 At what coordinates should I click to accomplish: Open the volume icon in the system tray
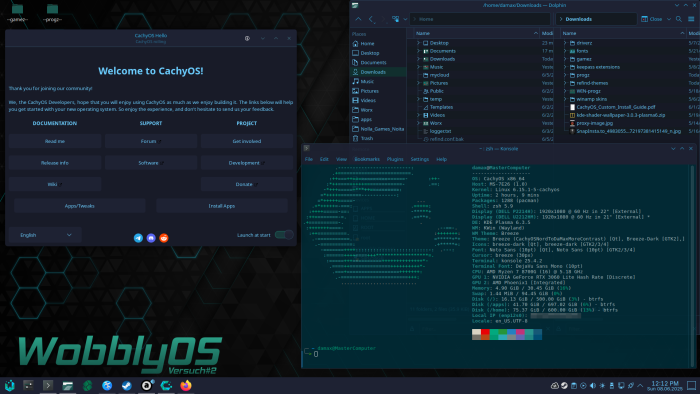(593, 386)
